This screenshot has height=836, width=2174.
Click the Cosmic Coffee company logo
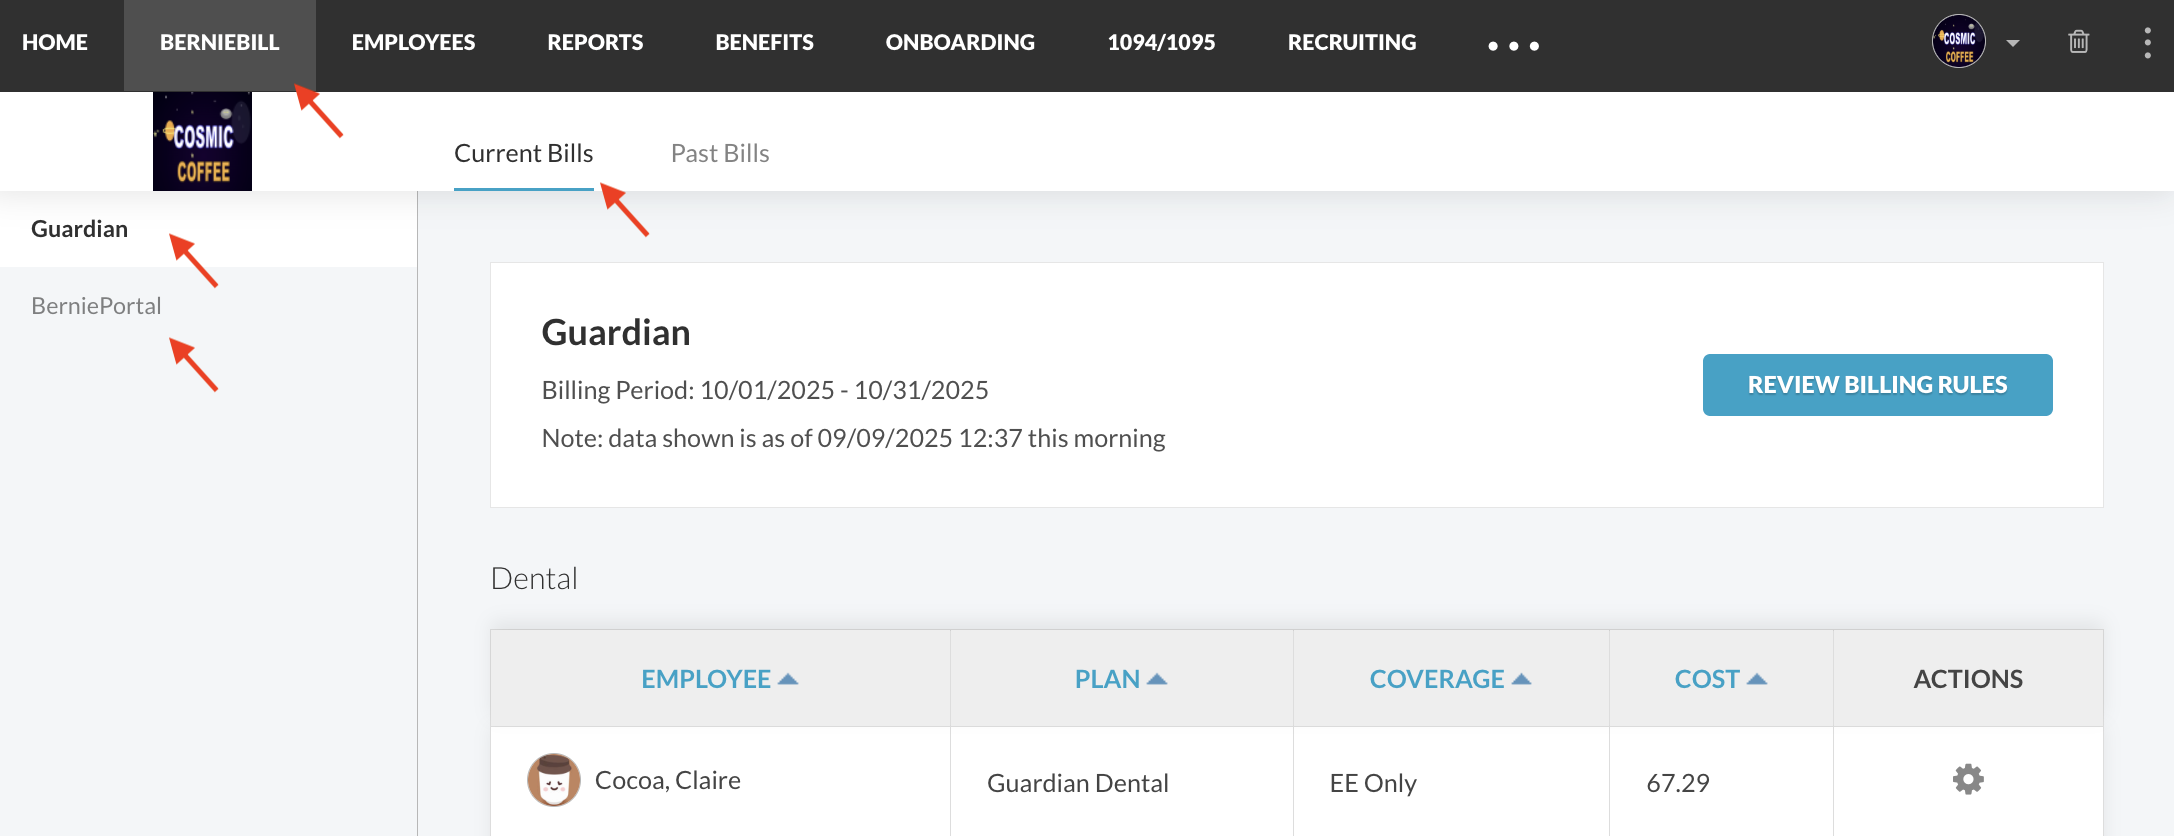(x=202, y=141)
